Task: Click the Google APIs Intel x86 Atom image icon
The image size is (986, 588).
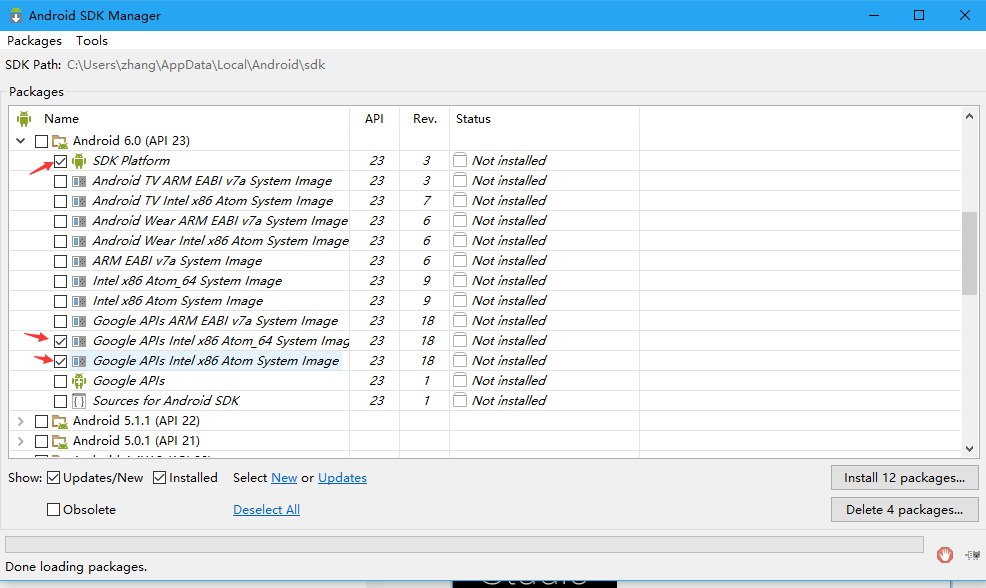Action: coord(79,362)
